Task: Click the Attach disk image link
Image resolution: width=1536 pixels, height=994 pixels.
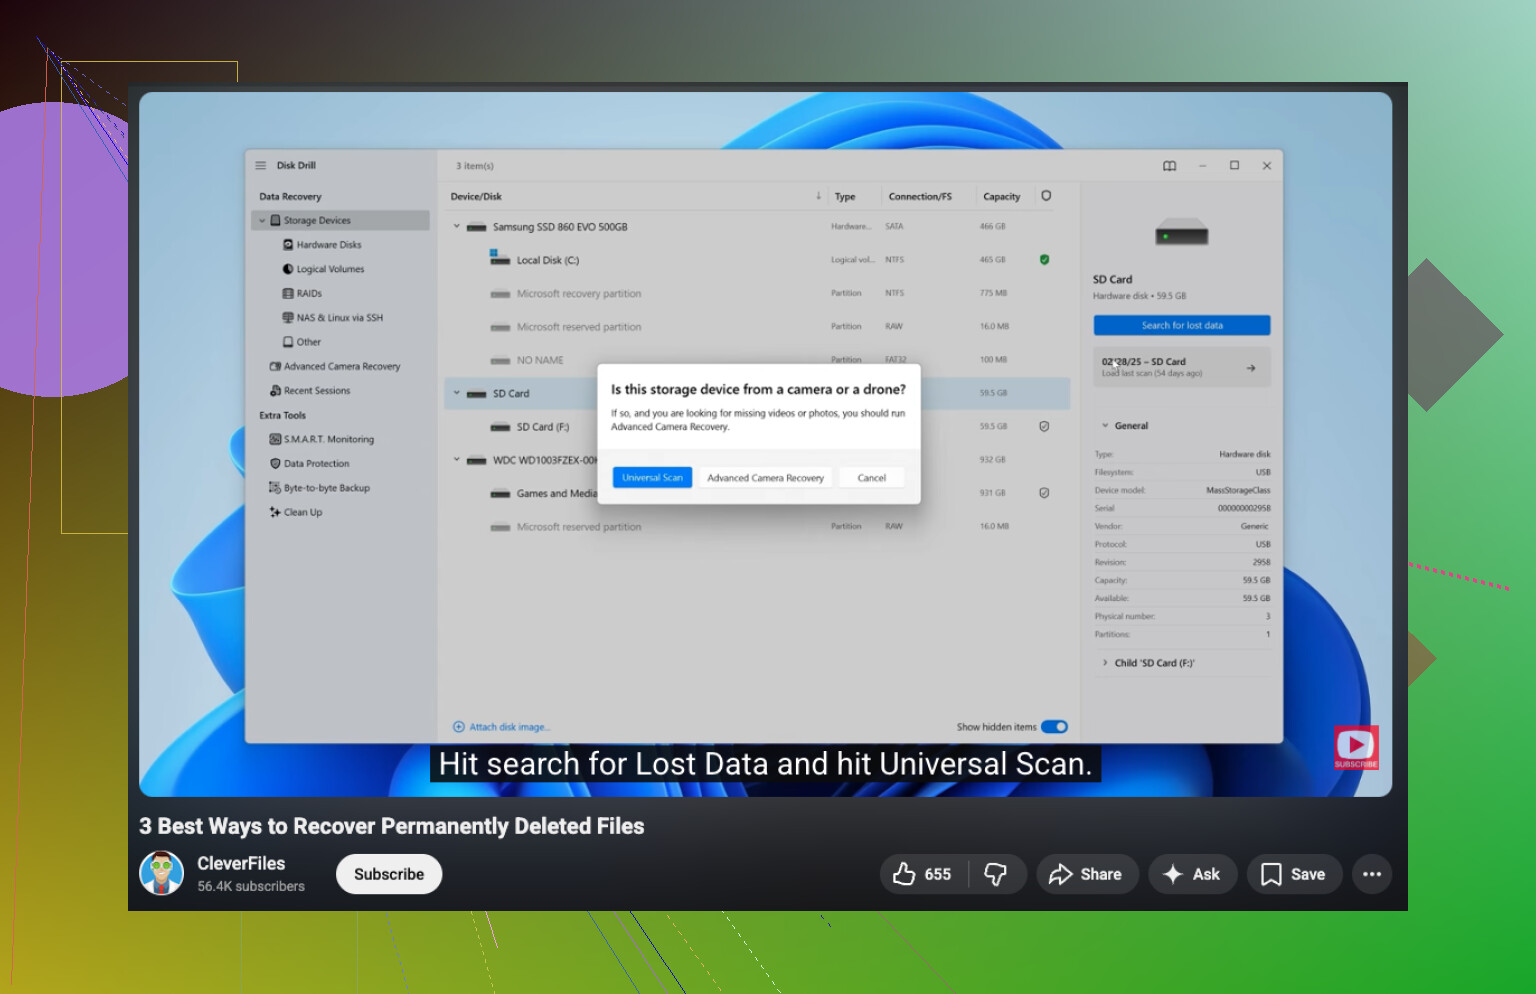Action: point(502,727)
